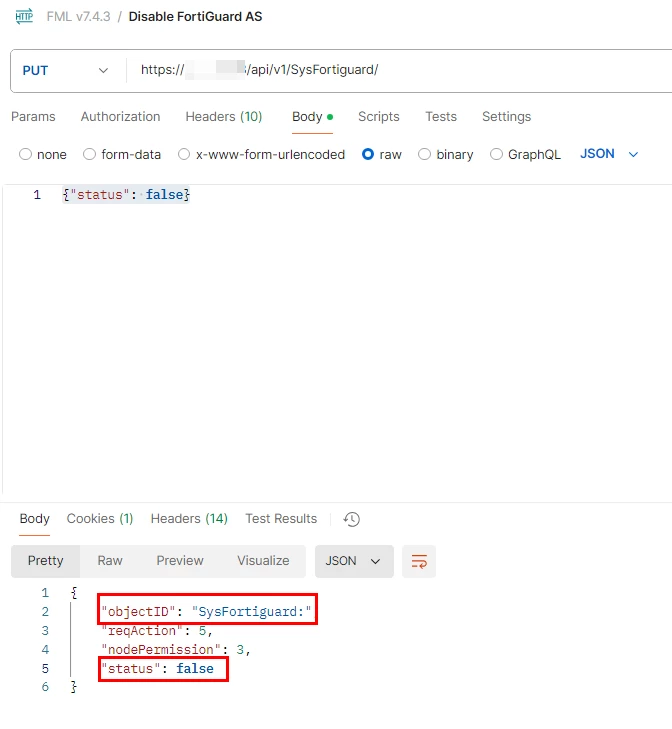Select the none body option
This screenshot has width=672, height=729.
[43, 154]
